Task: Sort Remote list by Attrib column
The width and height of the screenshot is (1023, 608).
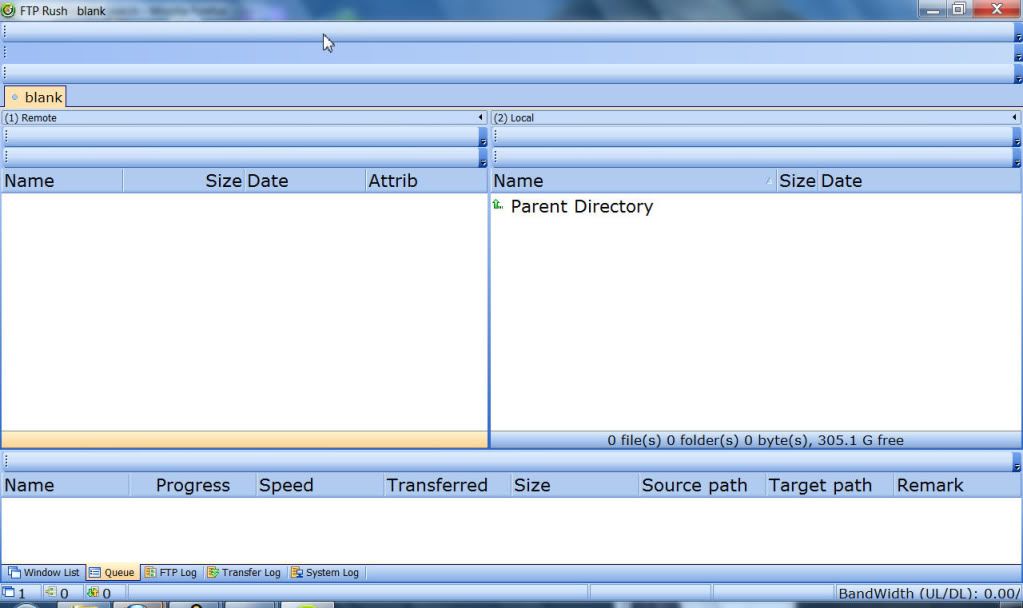Action: pyautogui.click(x=425, y=181)
